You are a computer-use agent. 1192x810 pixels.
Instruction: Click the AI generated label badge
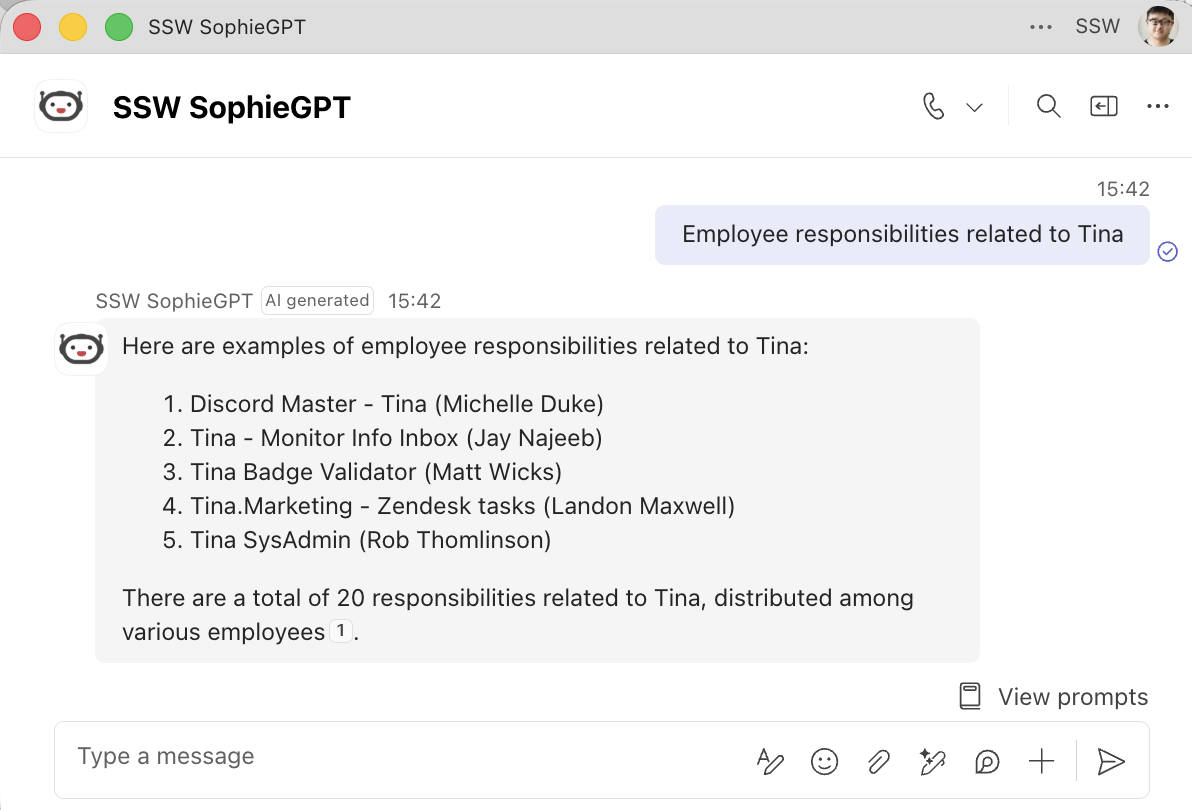click(x=317, y=301)
